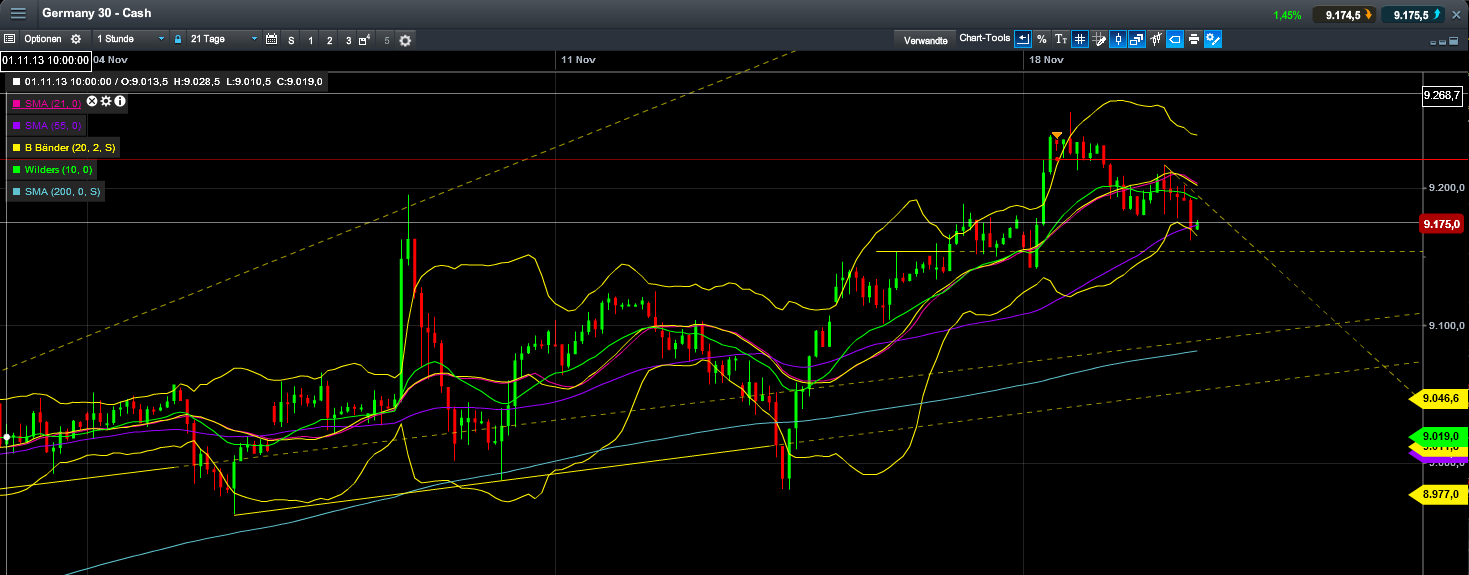Select the grid drawing pencil tool
This screenshot has width=1469, height=575.
pyautogui.click(x=1099, y=40)
